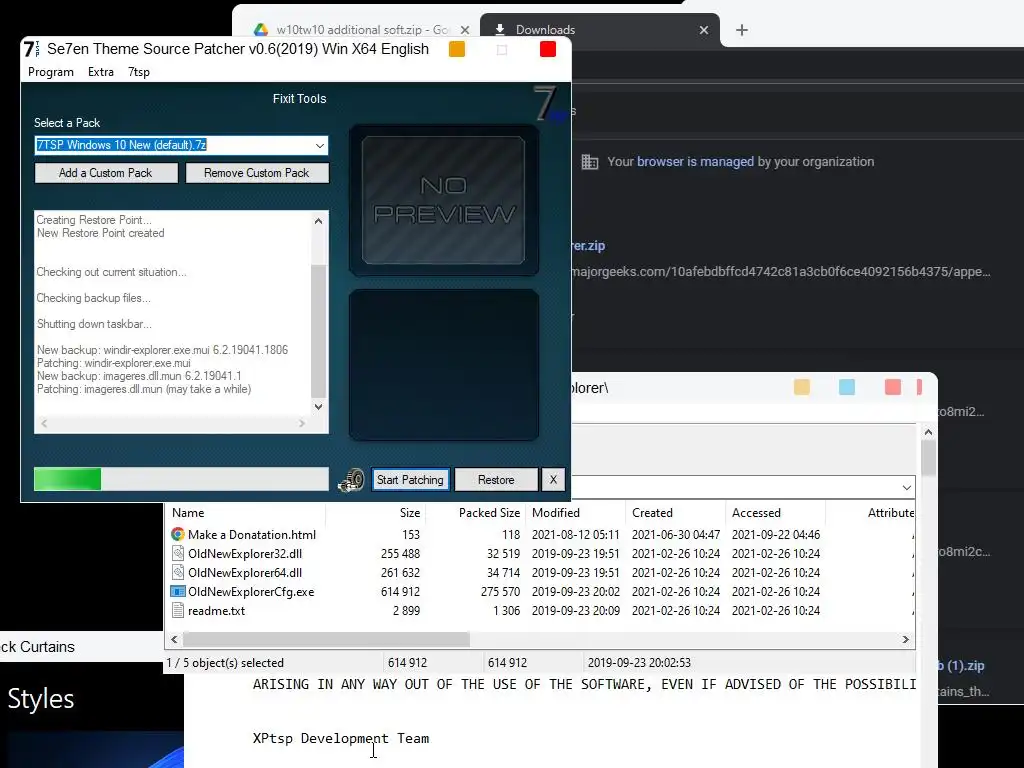Click the organization building icon in browser
The height and width of the screenshot is (768, 1024).
[590, 162]
